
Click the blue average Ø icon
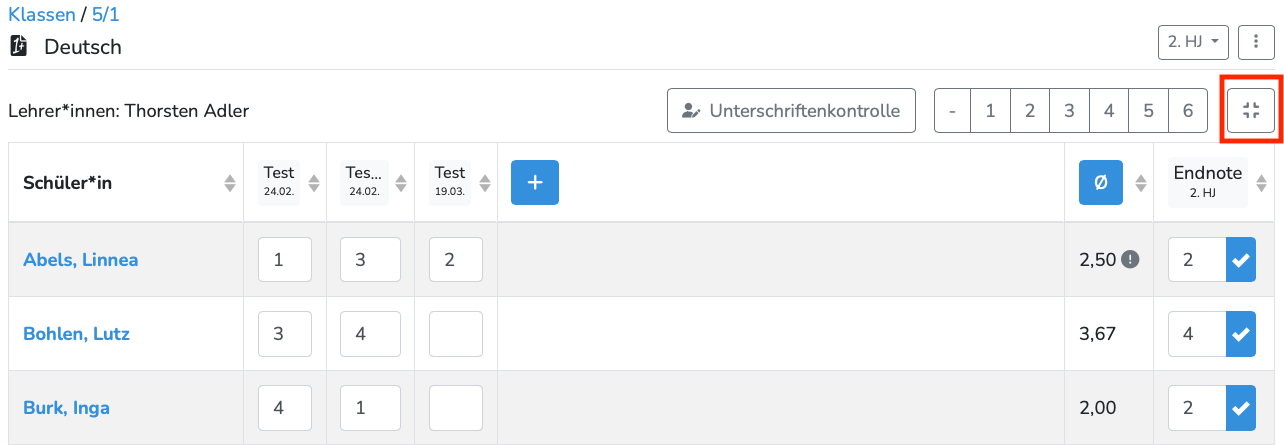click(1100, 182)
